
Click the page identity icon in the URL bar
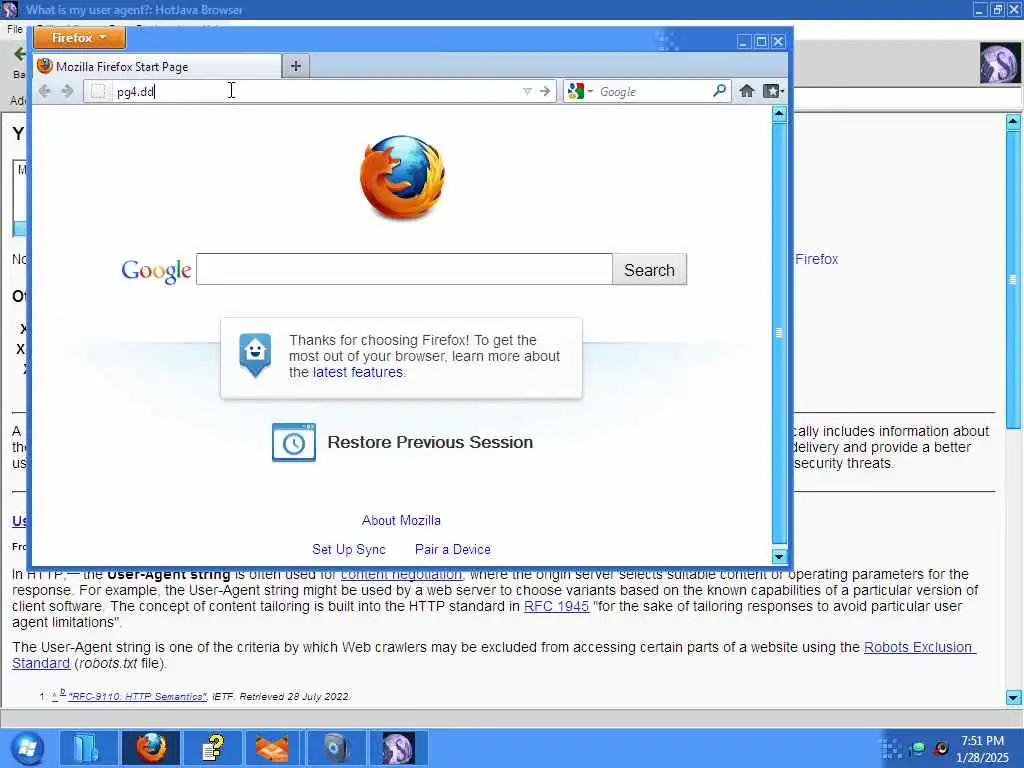(x=98, y=91)
